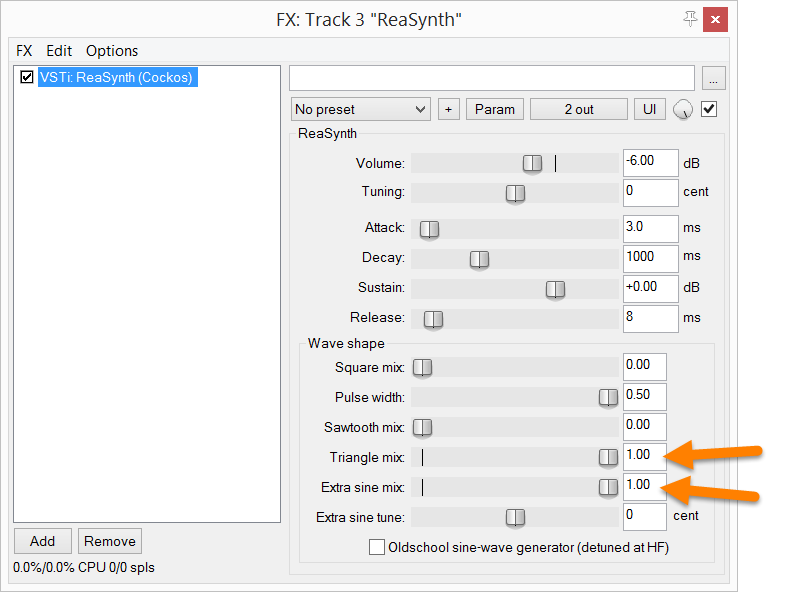Select VSTi: ReaSynth (Cockos) in FX list
Image resolution: width=798 pixels, height=592 pixels.
[117, 77]
